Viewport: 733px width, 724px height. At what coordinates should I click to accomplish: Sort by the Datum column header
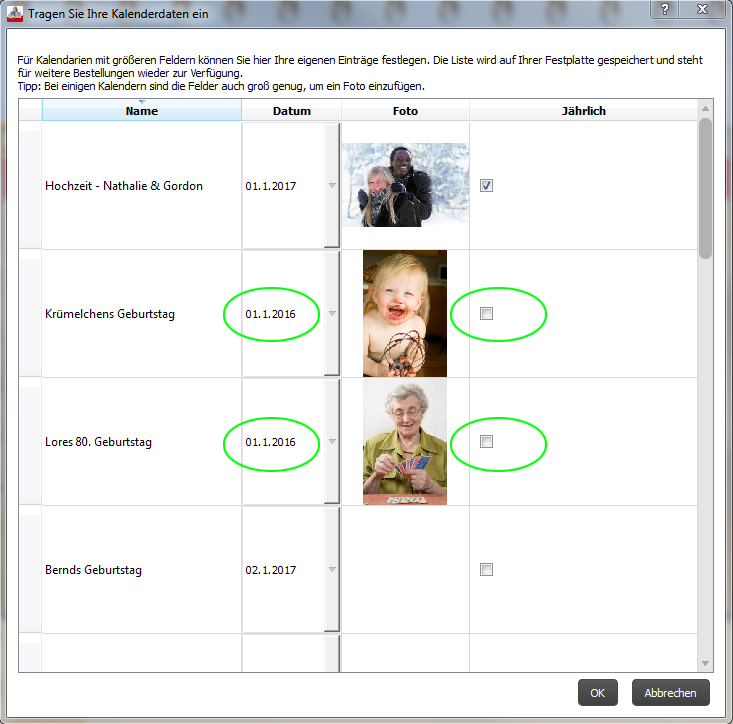(x=292, y=111)
